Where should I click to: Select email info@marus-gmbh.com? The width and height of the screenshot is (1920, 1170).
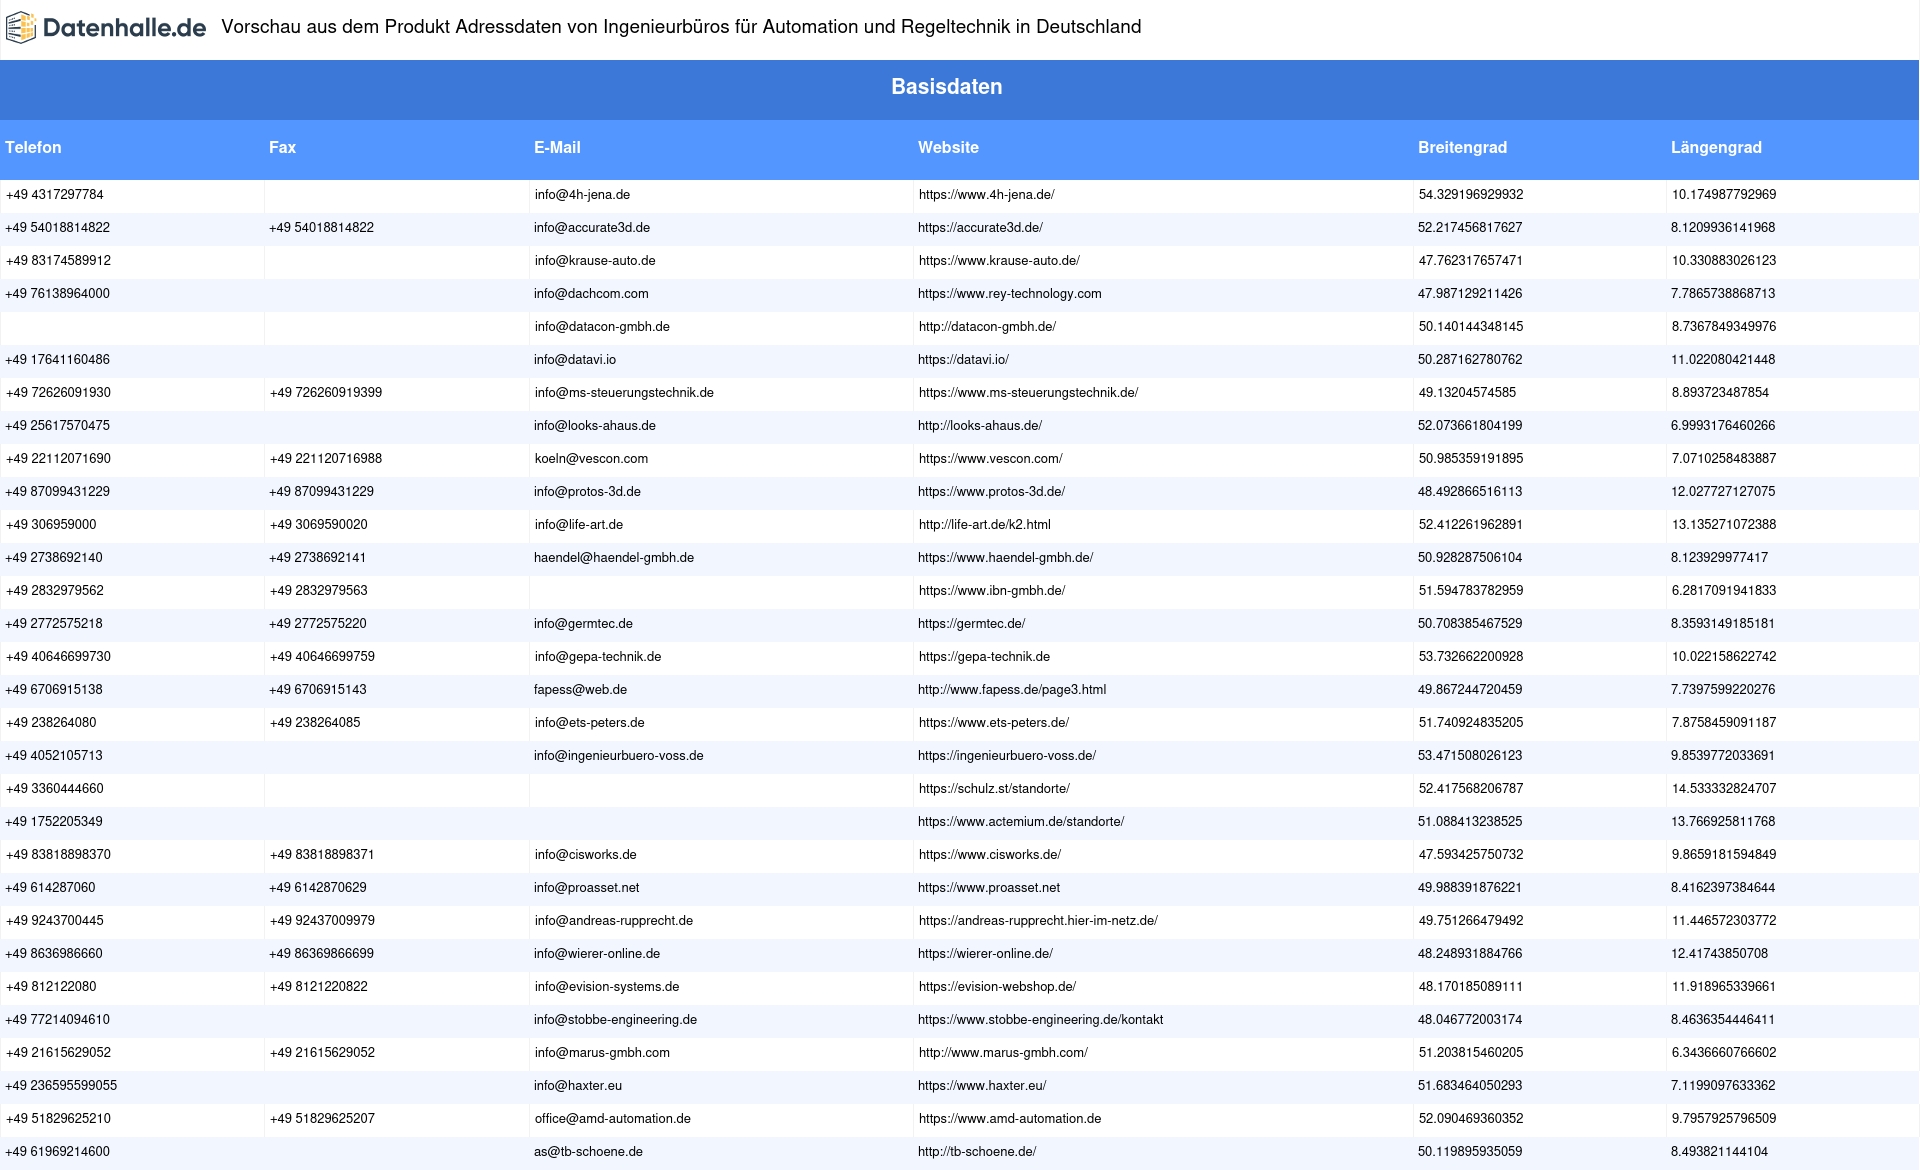602,1053
